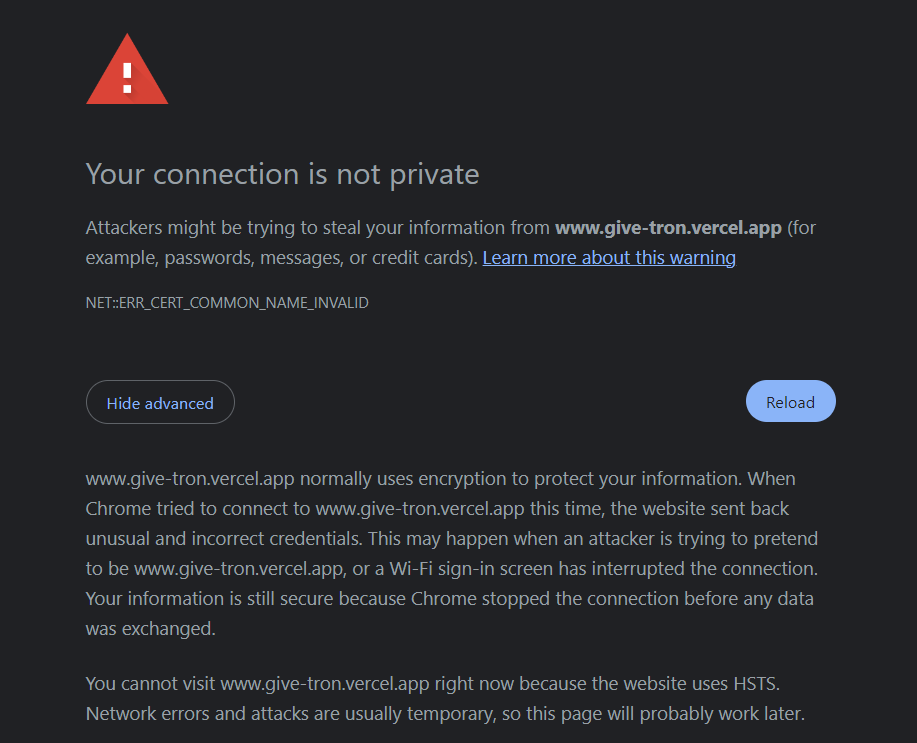Viewport: 917px width, 743px height.
Task: Click the NET::ERR_CERT_COMMON_NAME_INVALID error code
Action: tap(227, 302)
